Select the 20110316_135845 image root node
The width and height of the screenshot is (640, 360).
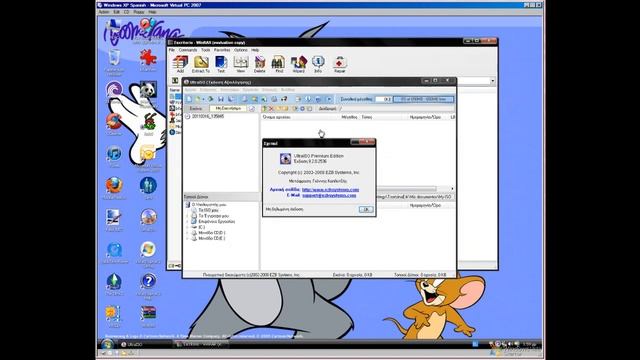(x=208, y=117)
